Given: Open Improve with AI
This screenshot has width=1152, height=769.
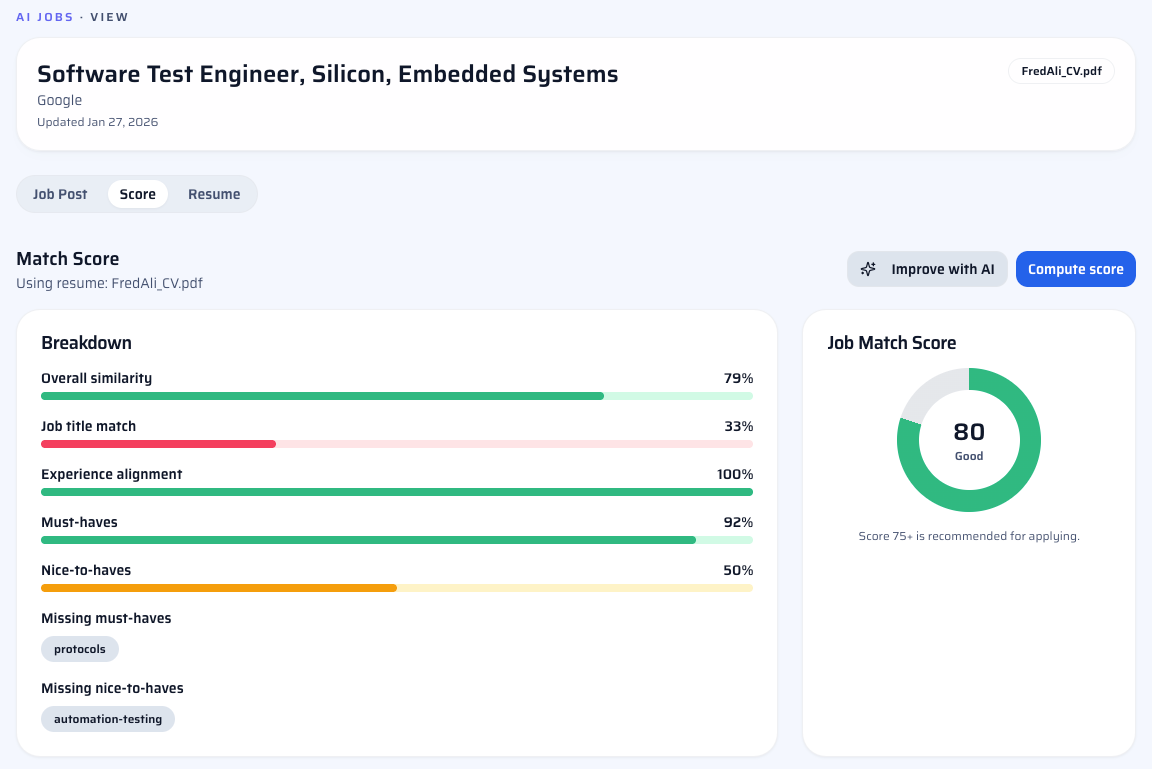Looking at the screenshot, I should pyautogui.click(x=927, y=268).
